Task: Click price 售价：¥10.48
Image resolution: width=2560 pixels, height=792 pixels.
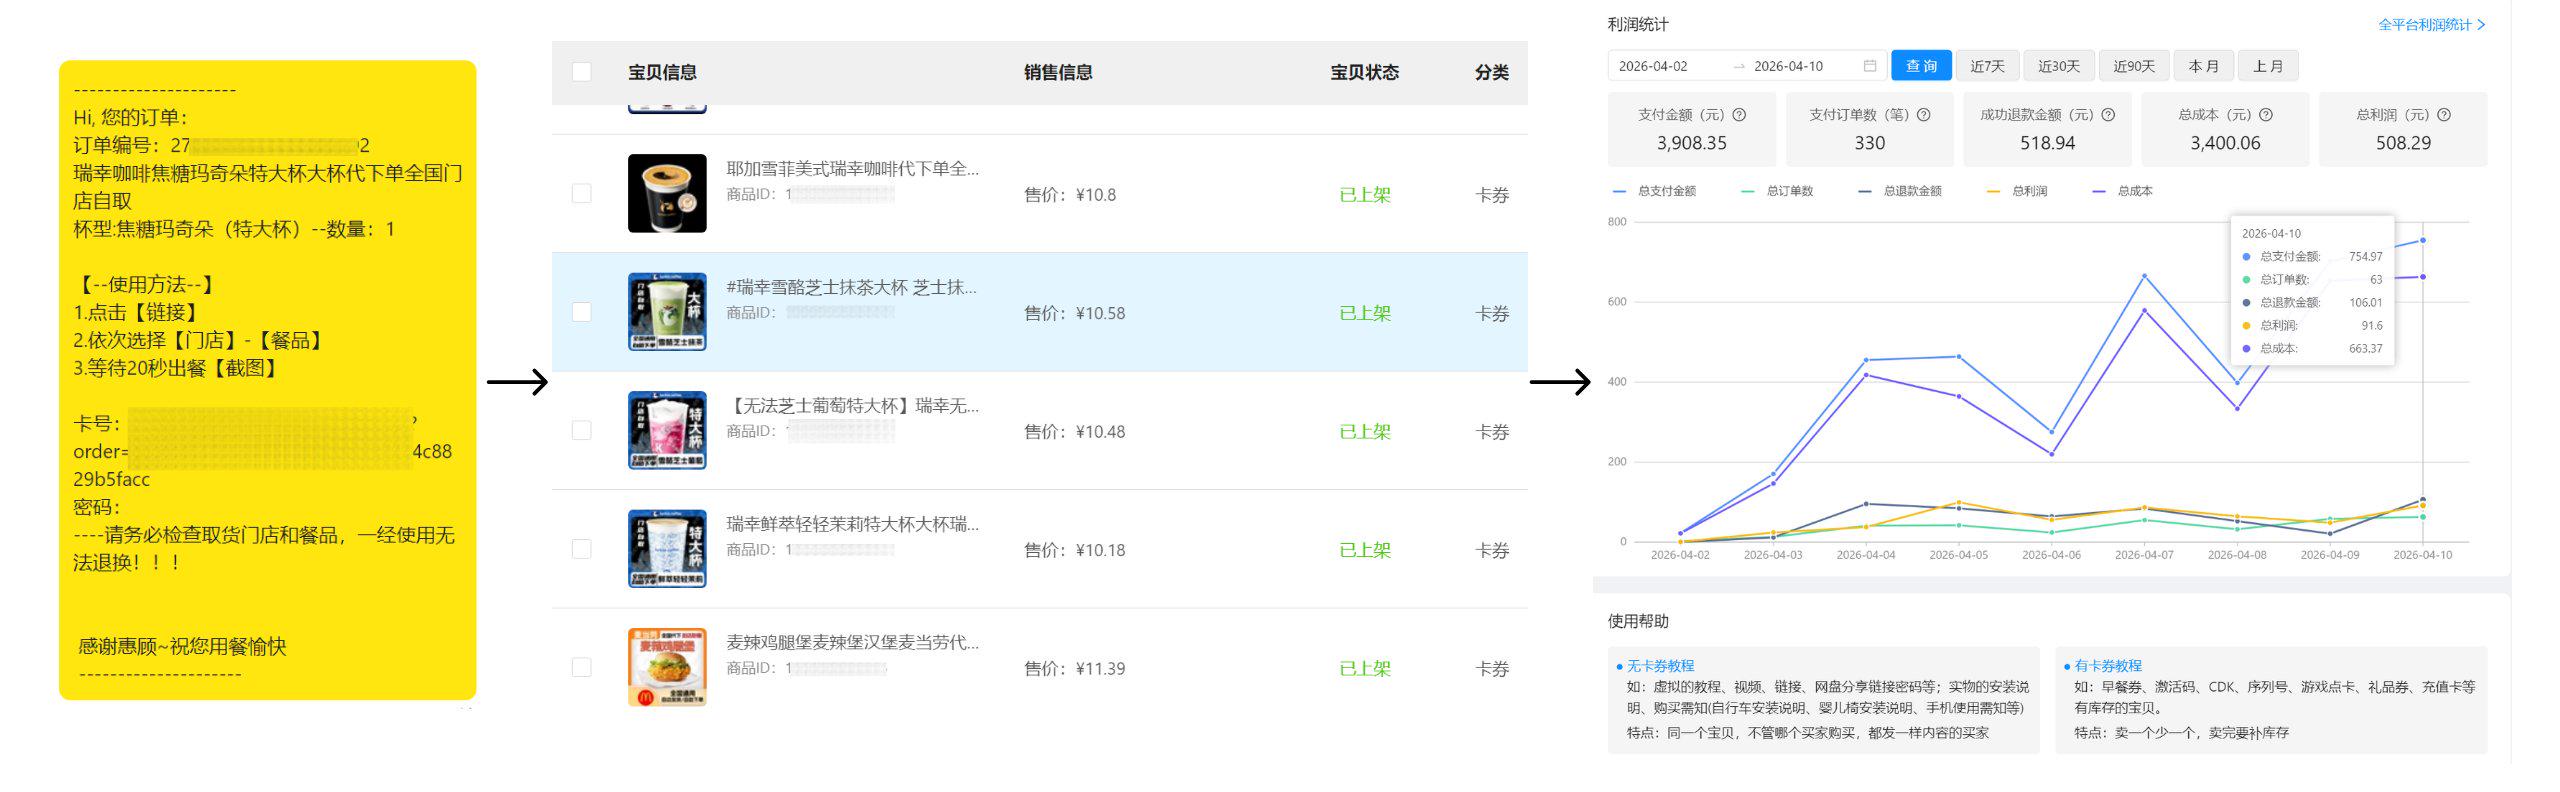Action: click(1074, 432)
